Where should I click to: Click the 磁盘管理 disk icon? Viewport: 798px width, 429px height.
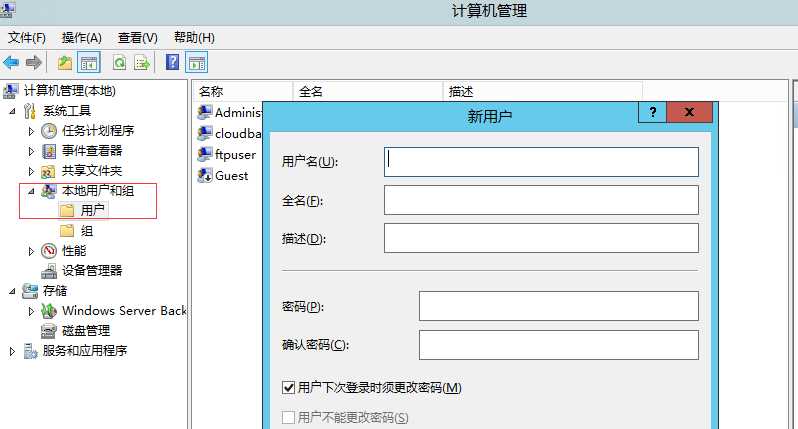pyautogui.click(x=49, y=331)
